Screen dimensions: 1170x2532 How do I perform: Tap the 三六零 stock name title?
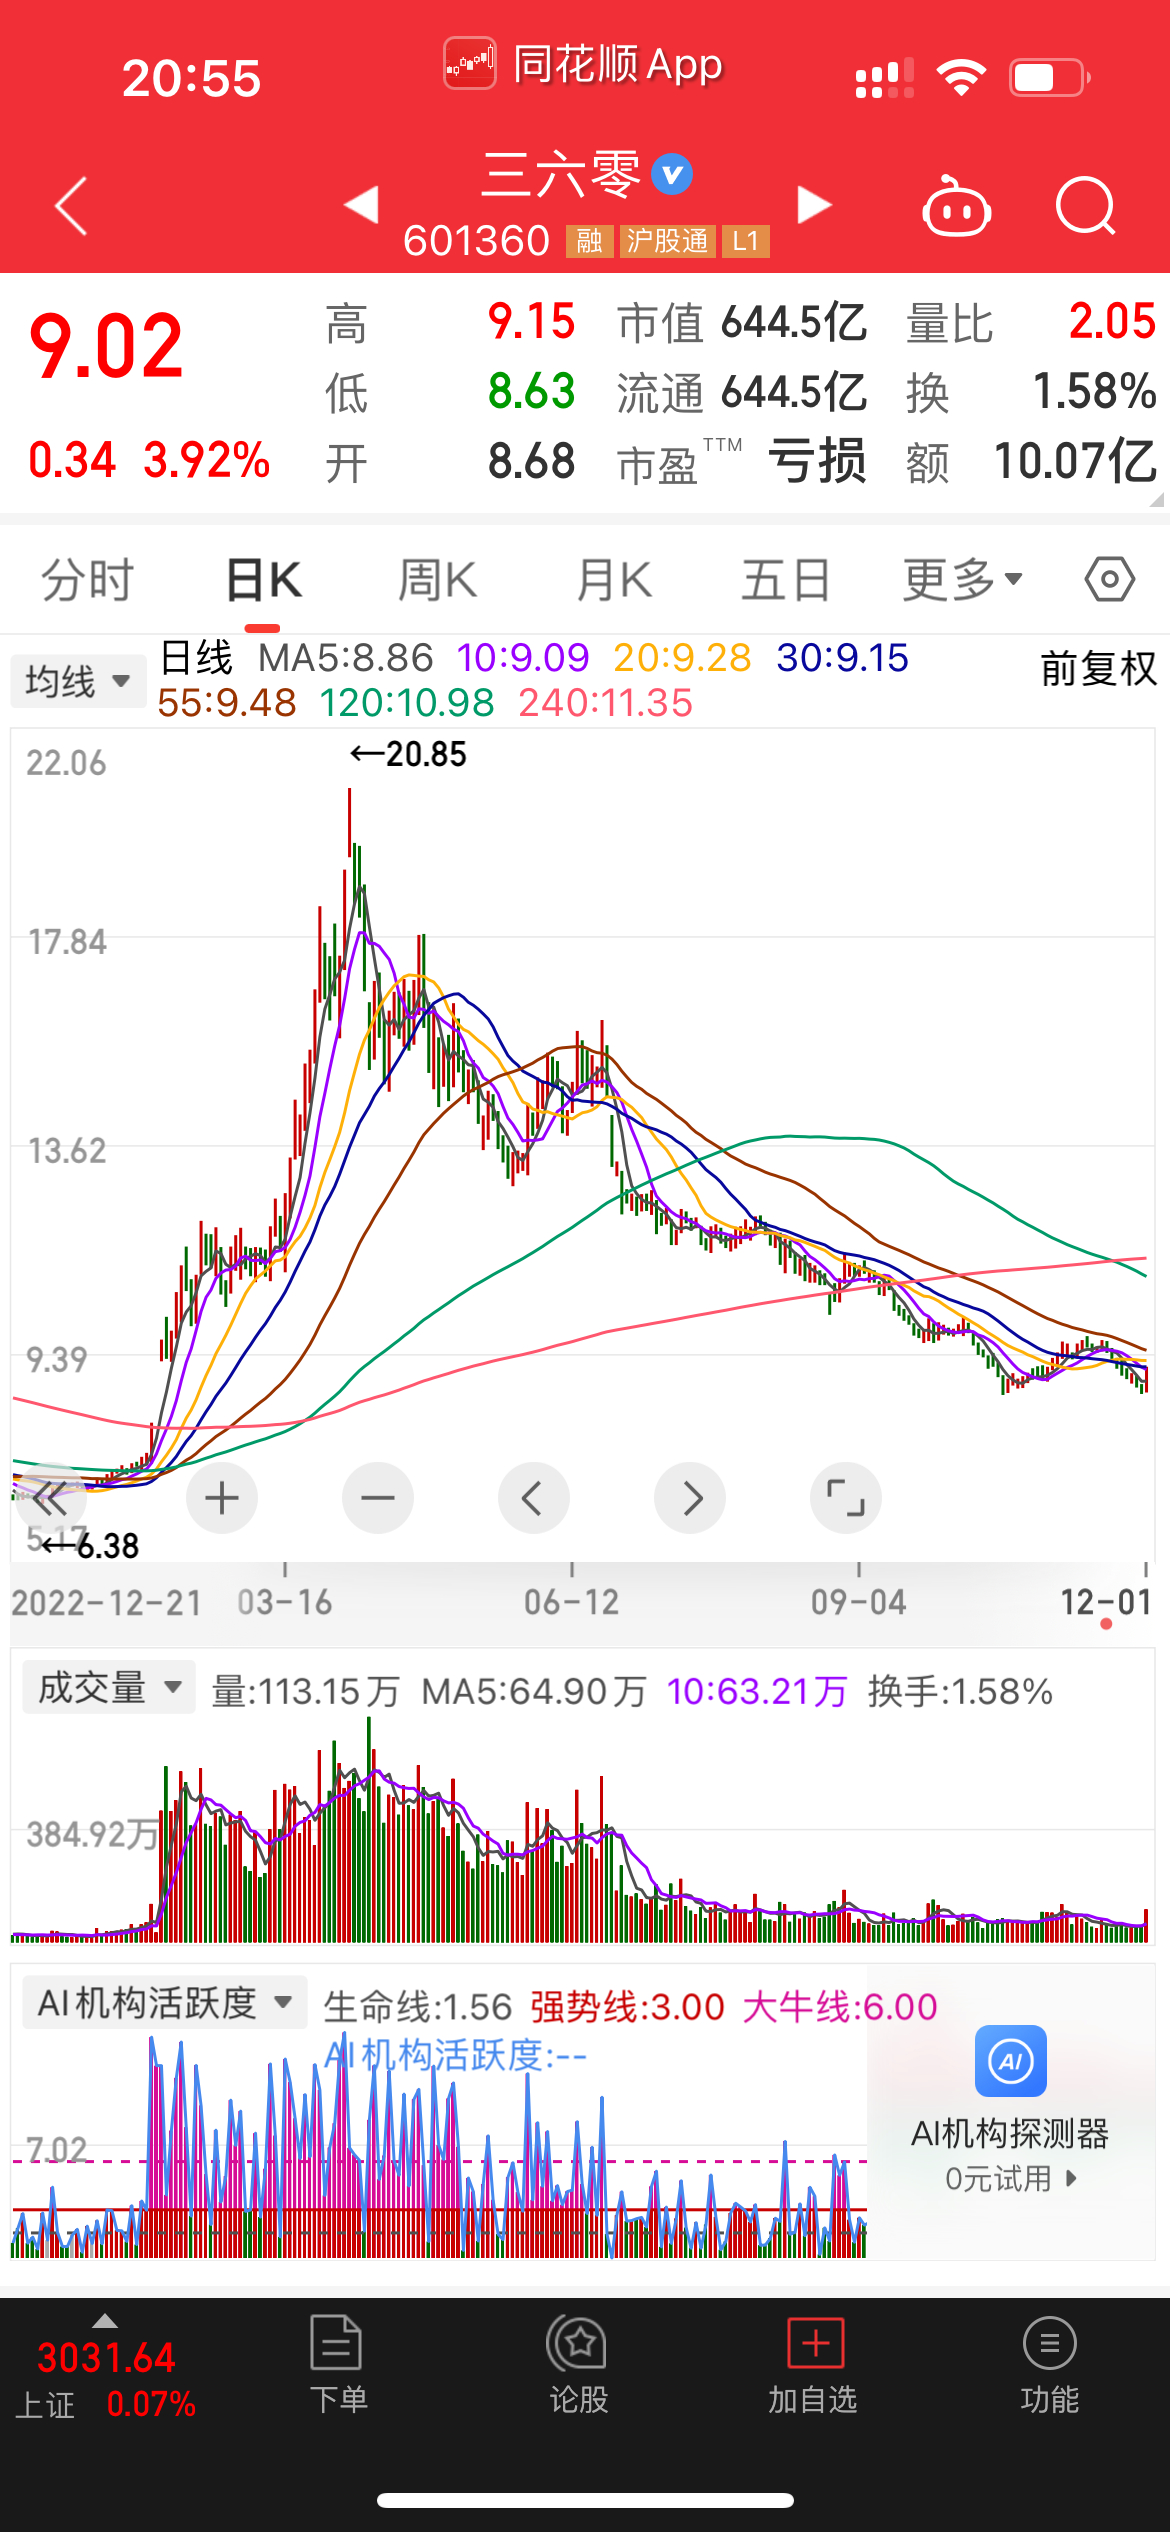tap(560, 175)
